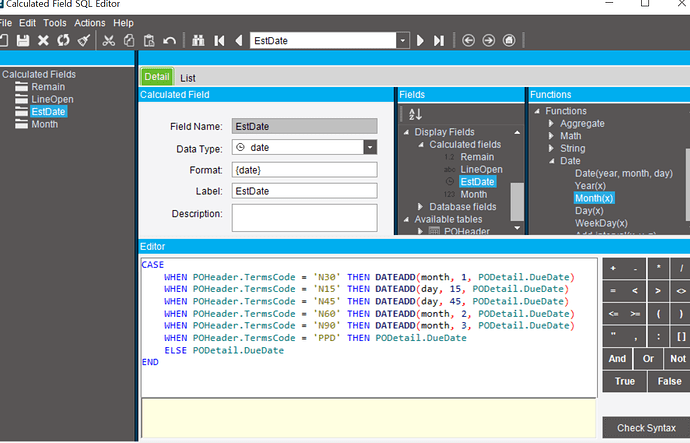This screenshot has width=690, height=443.
Task: Click the Refresh toolbar icon
Action: [63, 41]
